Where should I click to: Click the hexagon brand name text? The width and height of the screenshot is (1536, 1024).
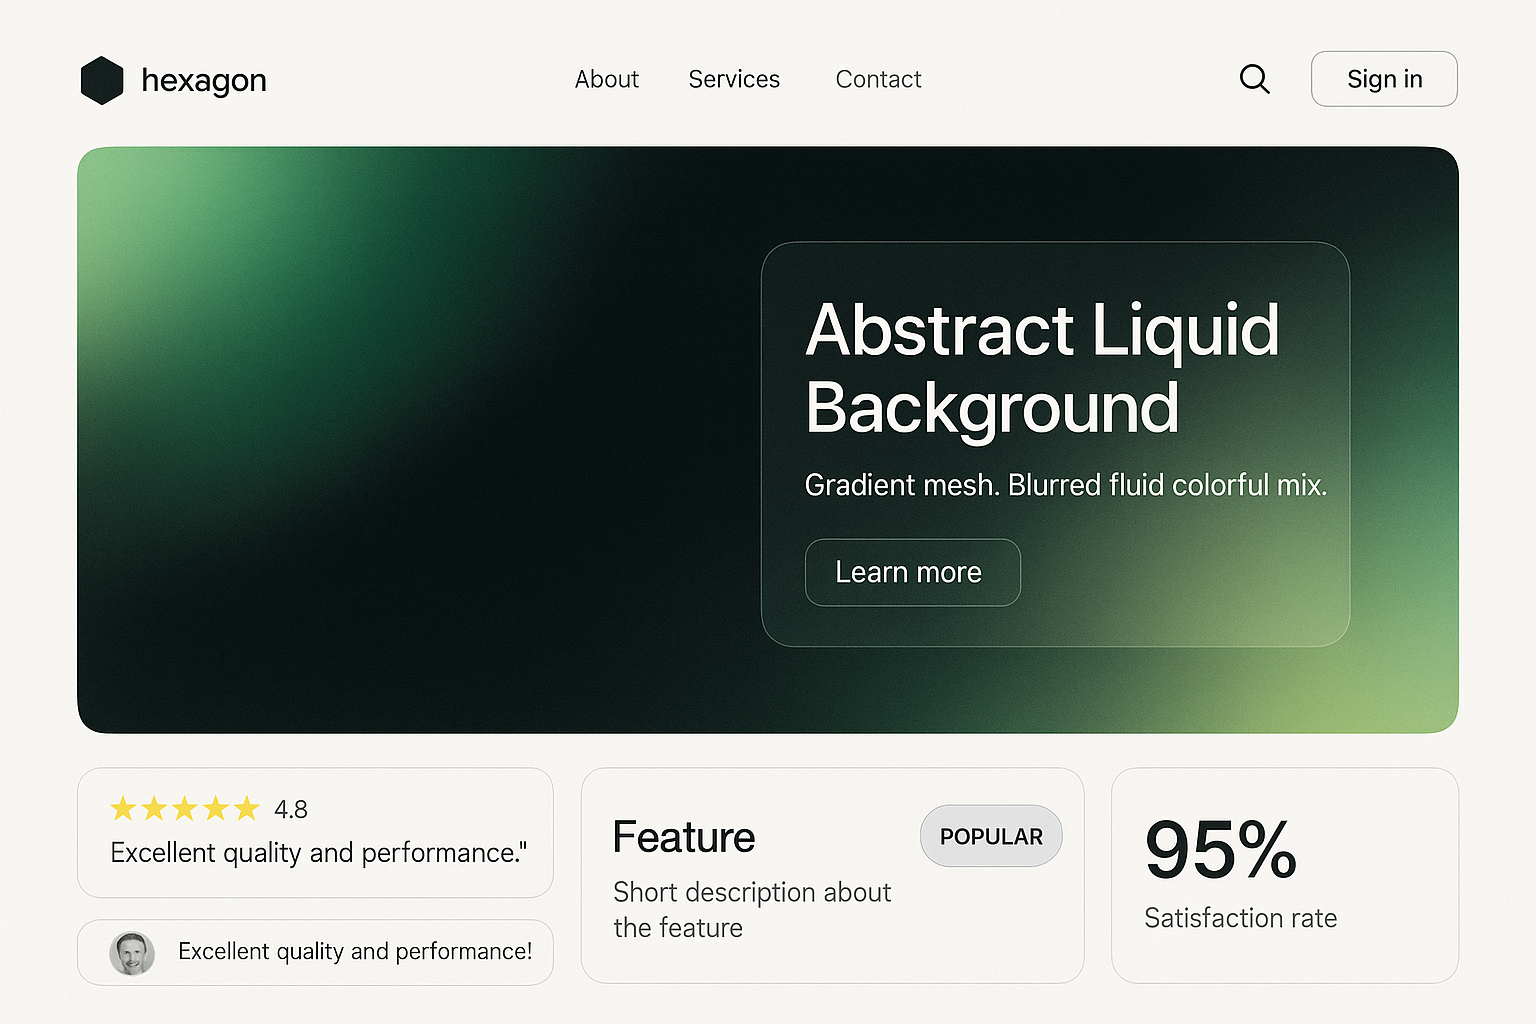[x=204, y=80]
